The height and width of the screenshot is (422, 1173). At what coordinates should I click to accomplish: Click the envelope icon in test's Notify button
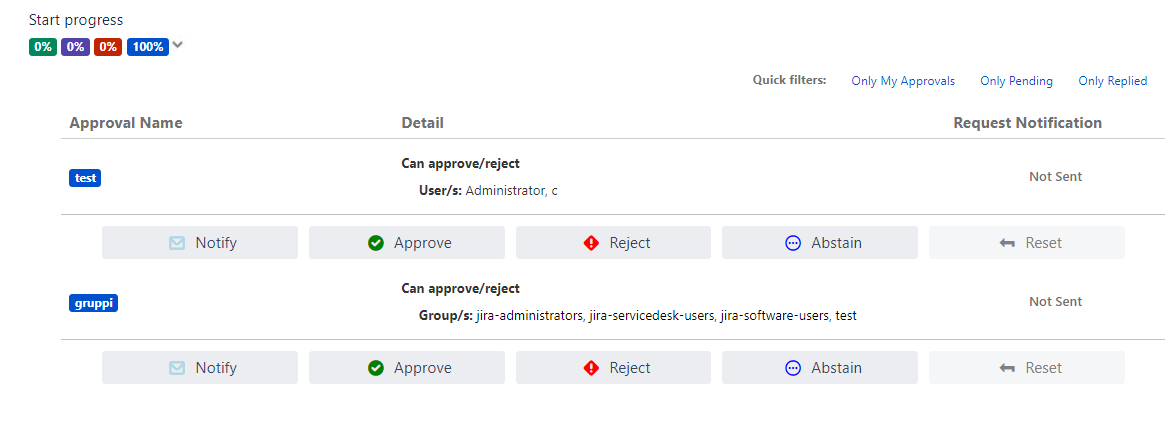[177, 243]
